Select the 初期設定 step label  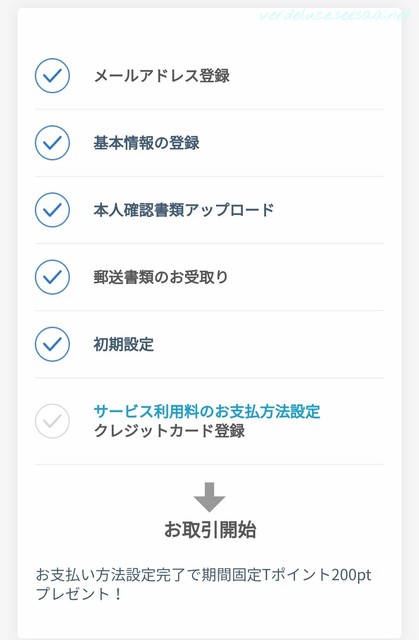124,344
